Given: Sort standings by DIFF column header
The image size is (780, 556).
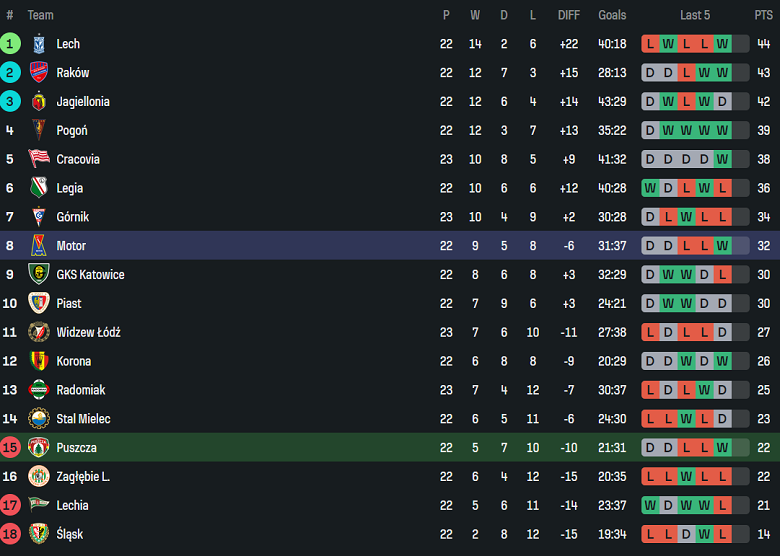Looking at the screenshot, I should point(568,15).
